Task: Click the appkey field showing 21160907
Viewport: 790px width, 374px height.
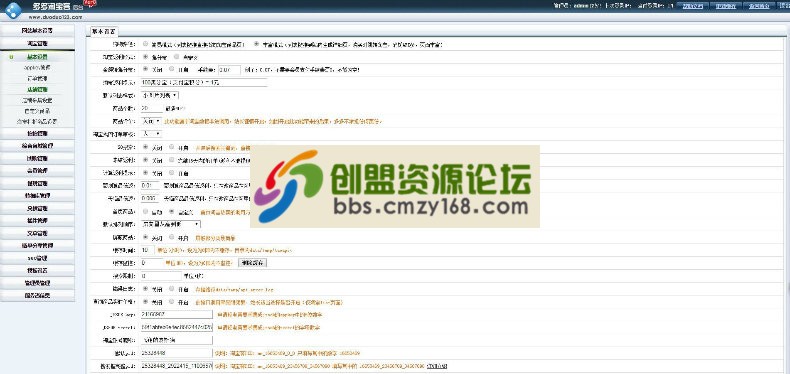Action: pos(177,314)
